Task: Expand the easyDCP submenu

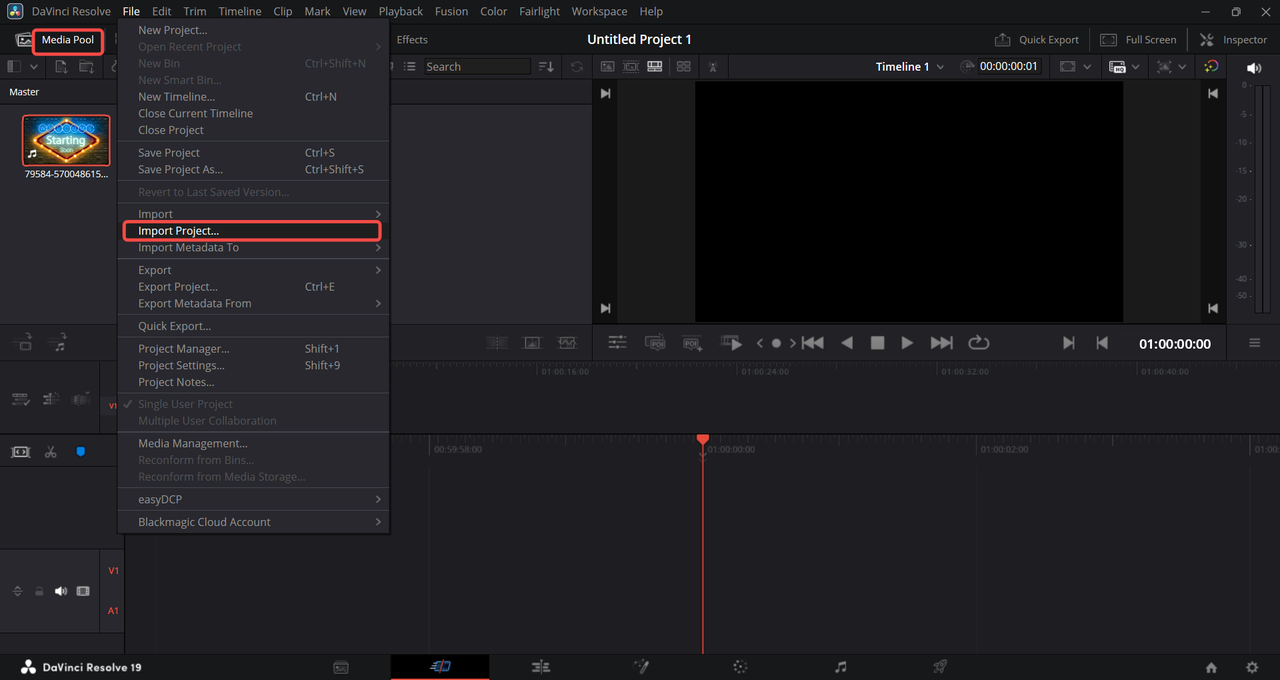Action: (253, 499)
